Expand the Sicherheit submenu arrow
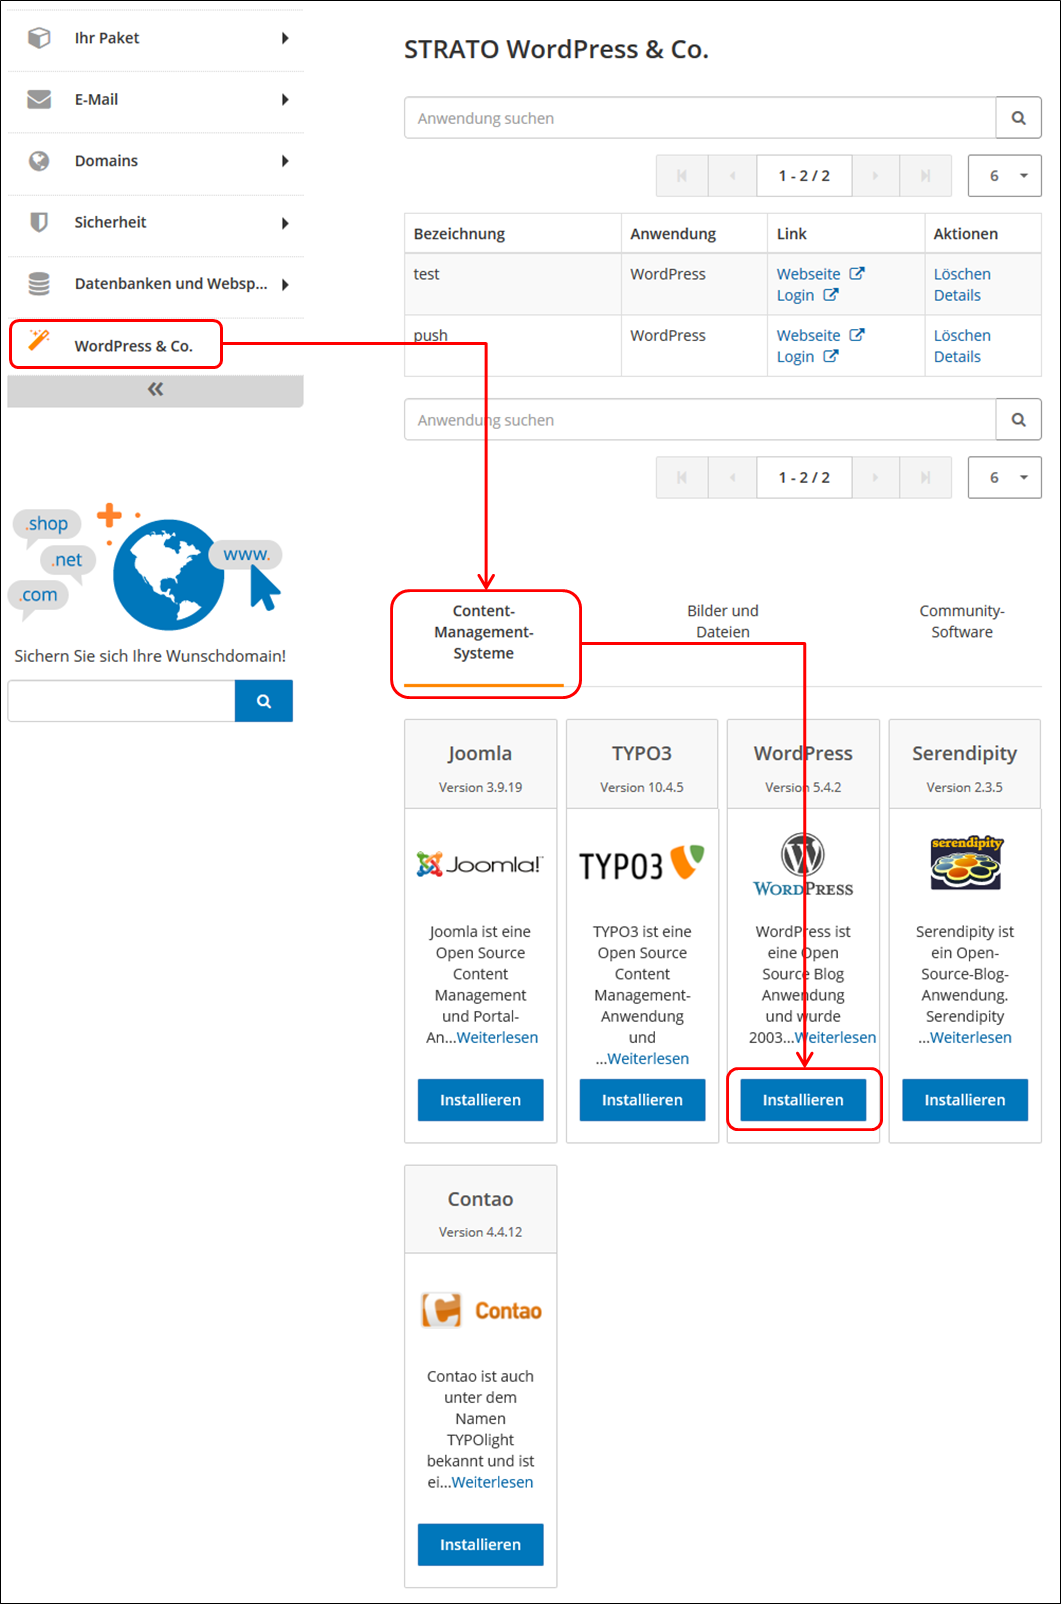This screenshot has height=1604, width=1061. tap(285, 223)
